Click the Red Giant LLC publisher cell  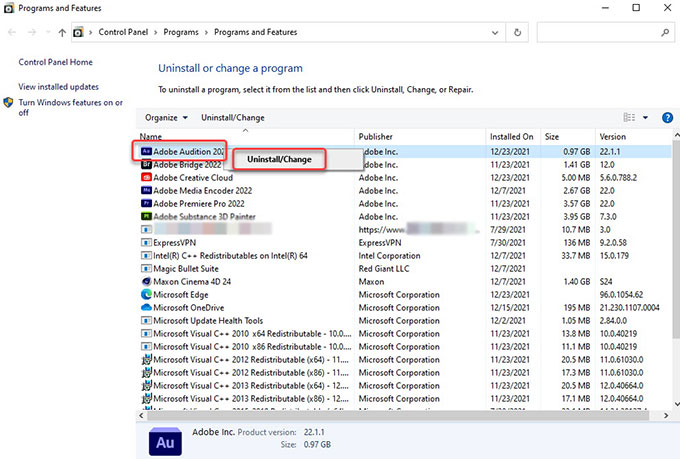tap(384, 269)
